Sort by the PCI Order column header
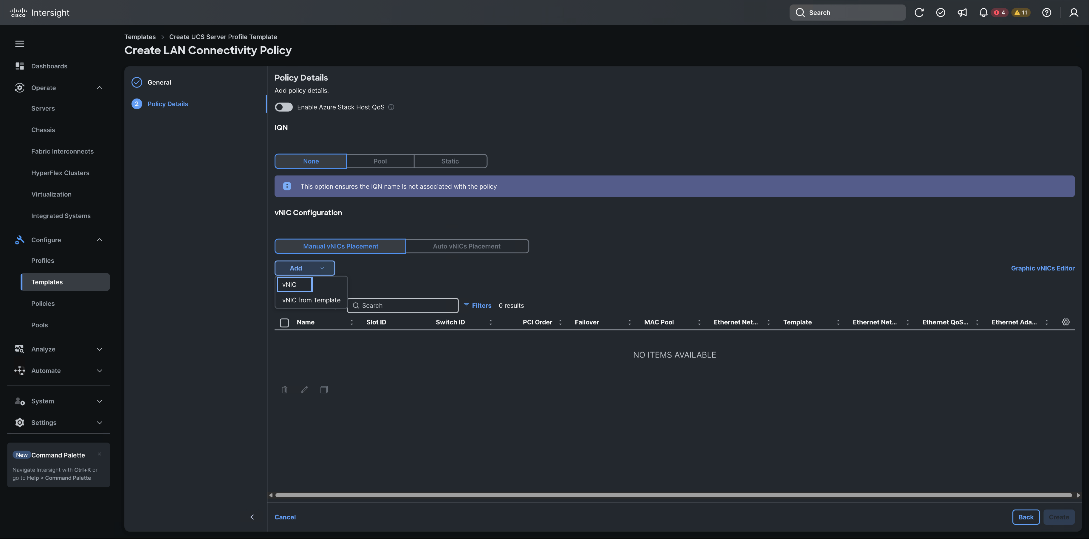1089x539 pixels. tap(538, 322)
